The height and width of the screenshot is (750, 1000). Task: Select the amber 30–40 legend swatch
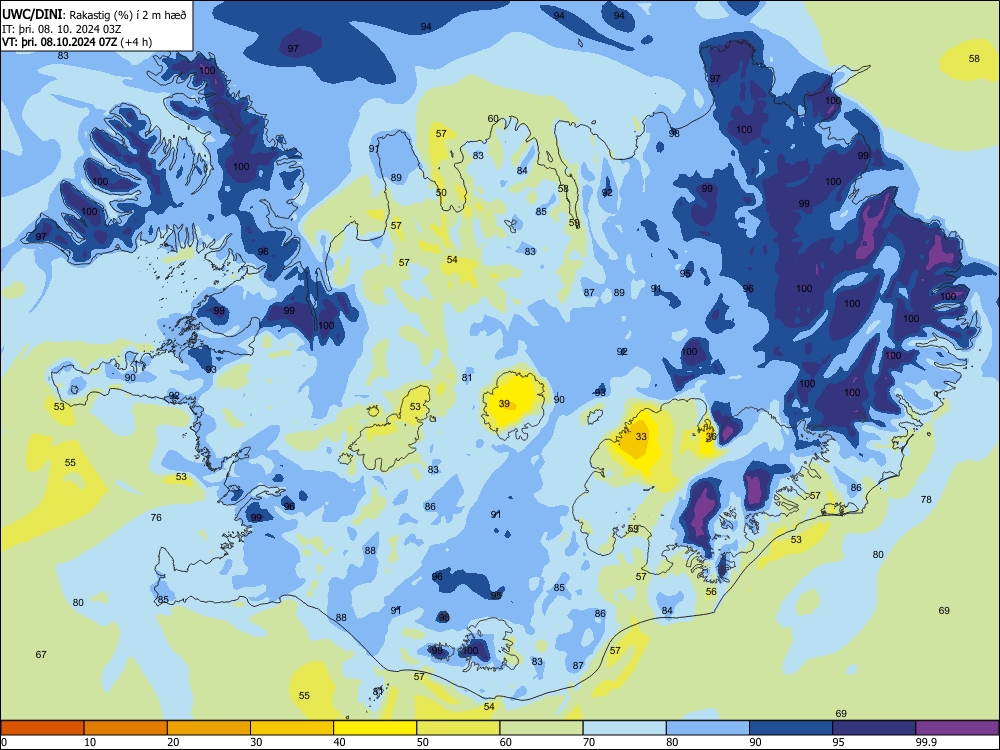[292, 728]
